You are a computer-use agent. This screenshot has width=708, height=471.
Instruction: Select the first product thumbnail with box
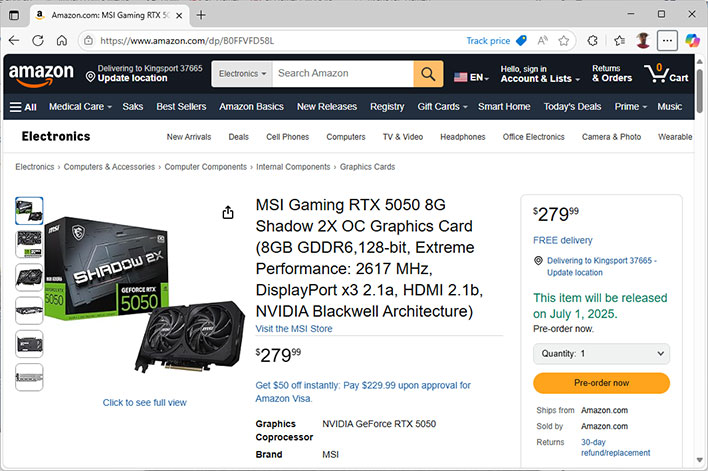pos(29,211)
